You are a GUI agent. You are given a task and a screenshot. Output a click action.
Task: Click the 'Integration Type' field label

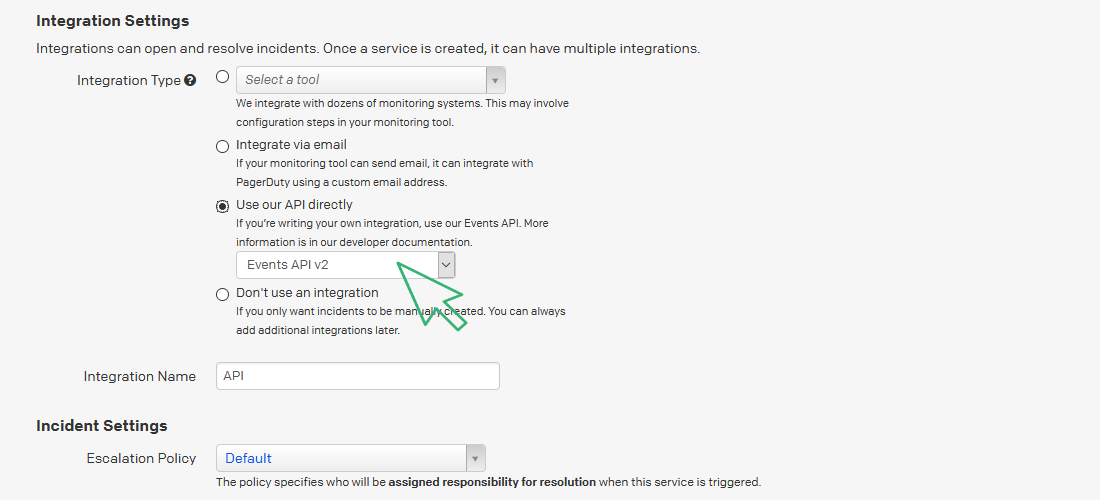click(x=129, y=81)
